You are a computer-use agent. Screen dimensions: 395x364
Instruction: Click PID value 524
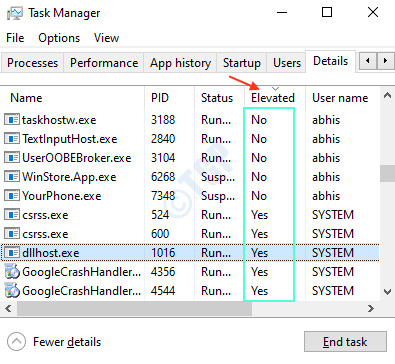click(x=160, y=215)
